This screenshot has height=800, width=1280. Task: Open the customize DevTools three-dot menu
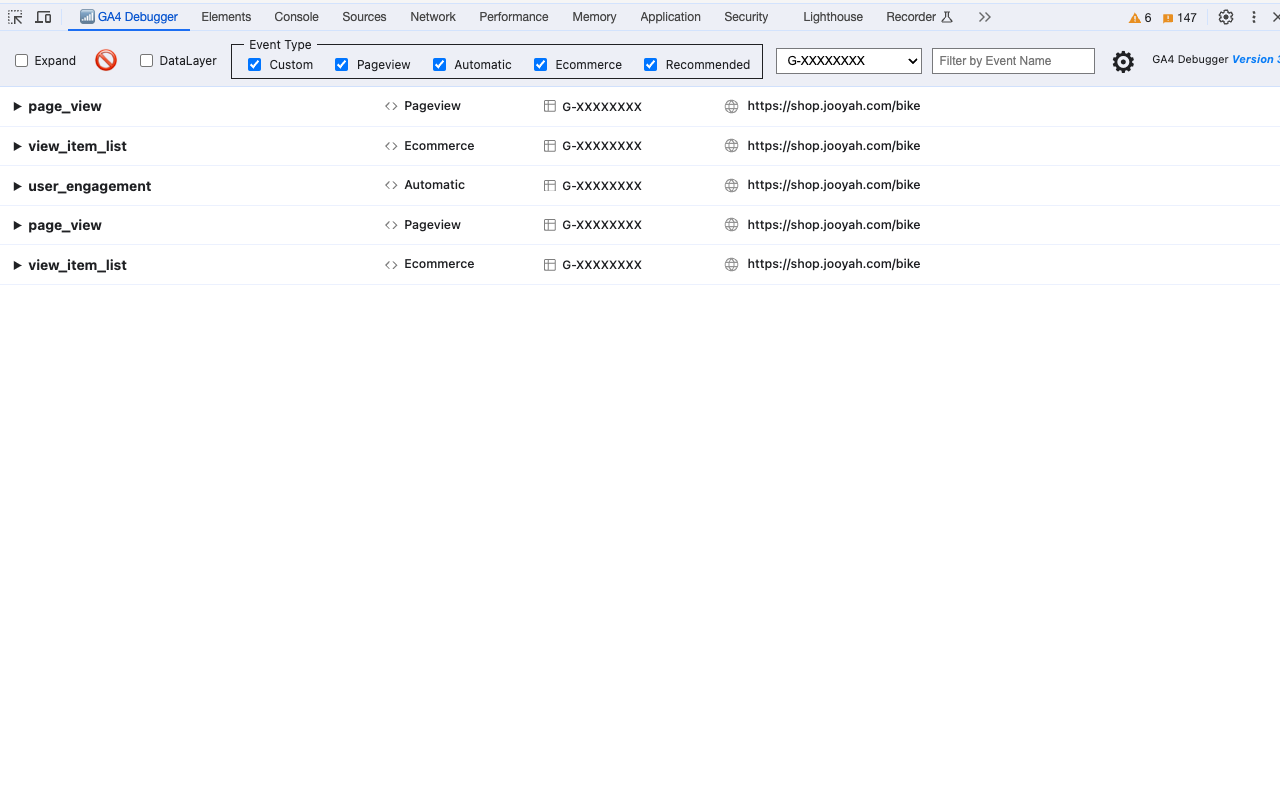(x=1253, y=17)
